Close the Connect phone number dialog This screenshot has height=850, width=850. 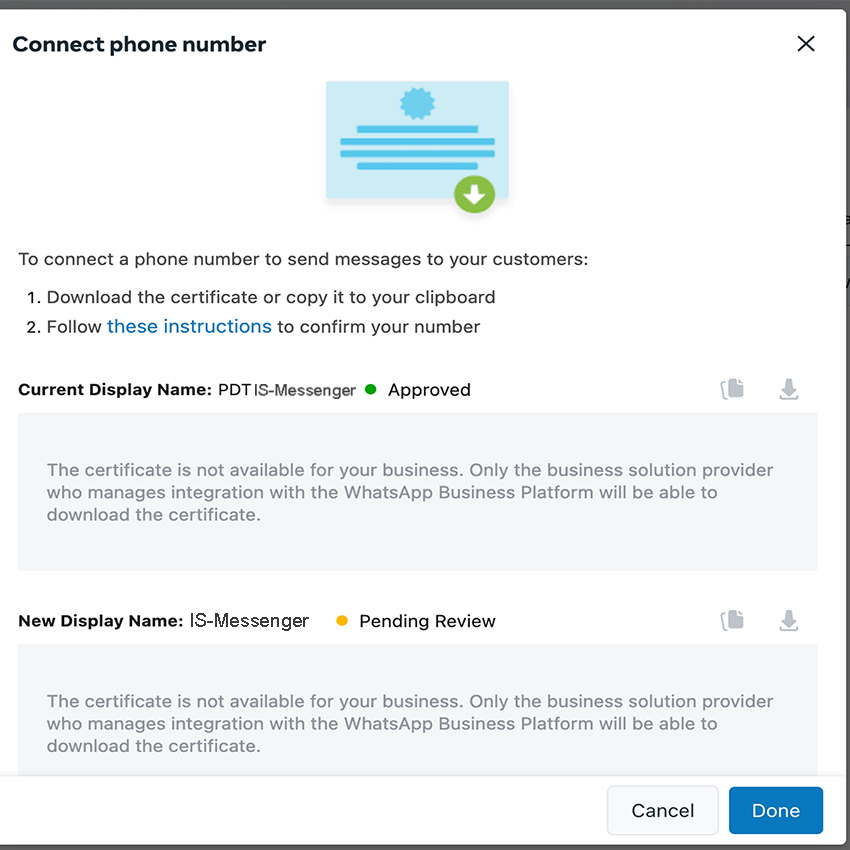tap(806, 44)
